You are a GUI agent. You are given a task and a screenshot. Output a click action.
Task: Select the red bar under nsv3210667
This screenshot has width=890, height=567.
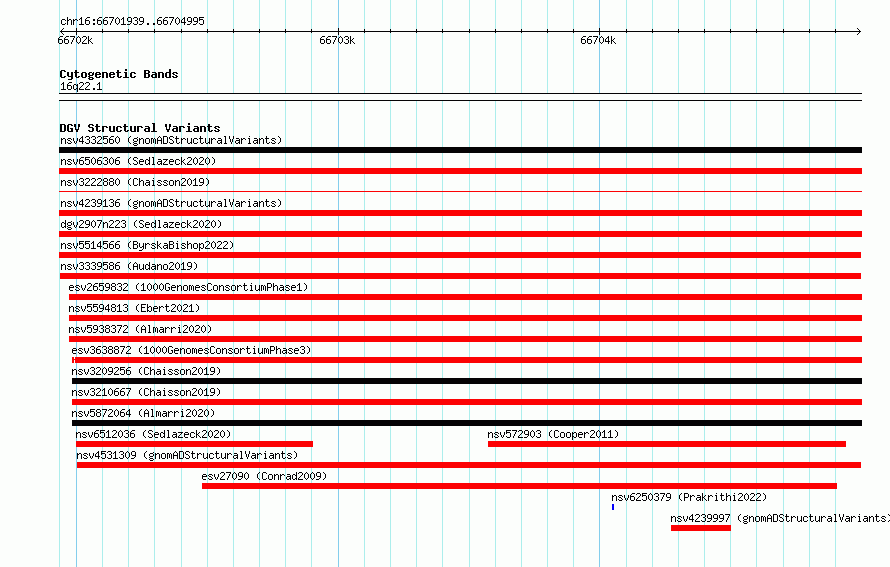(x=467, y=402)
